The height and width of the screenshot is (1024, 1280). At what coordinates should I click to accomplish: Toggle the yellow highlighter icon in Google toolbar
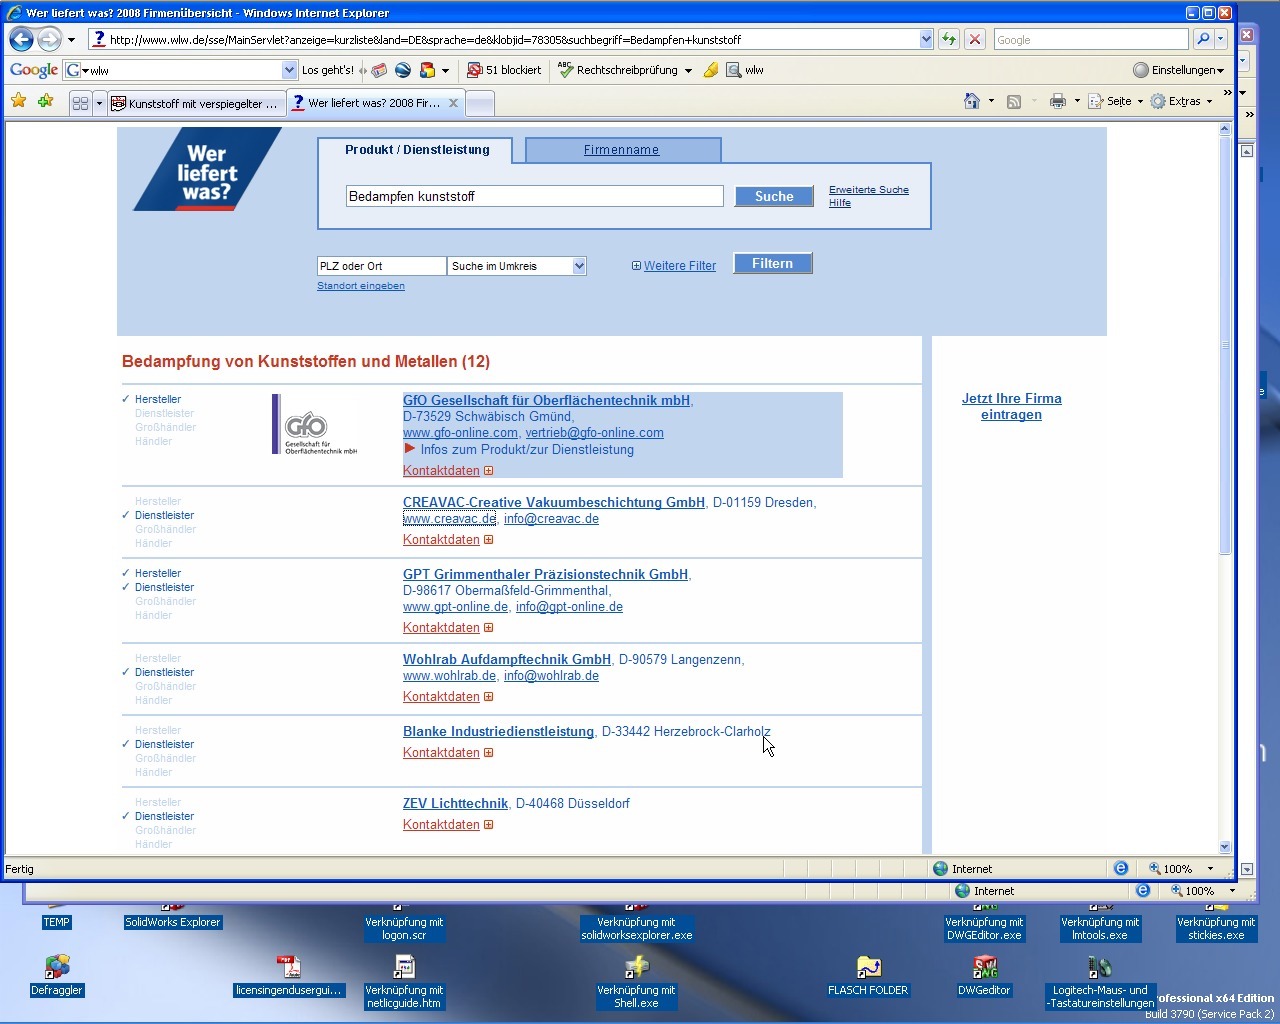coord(711,70)
